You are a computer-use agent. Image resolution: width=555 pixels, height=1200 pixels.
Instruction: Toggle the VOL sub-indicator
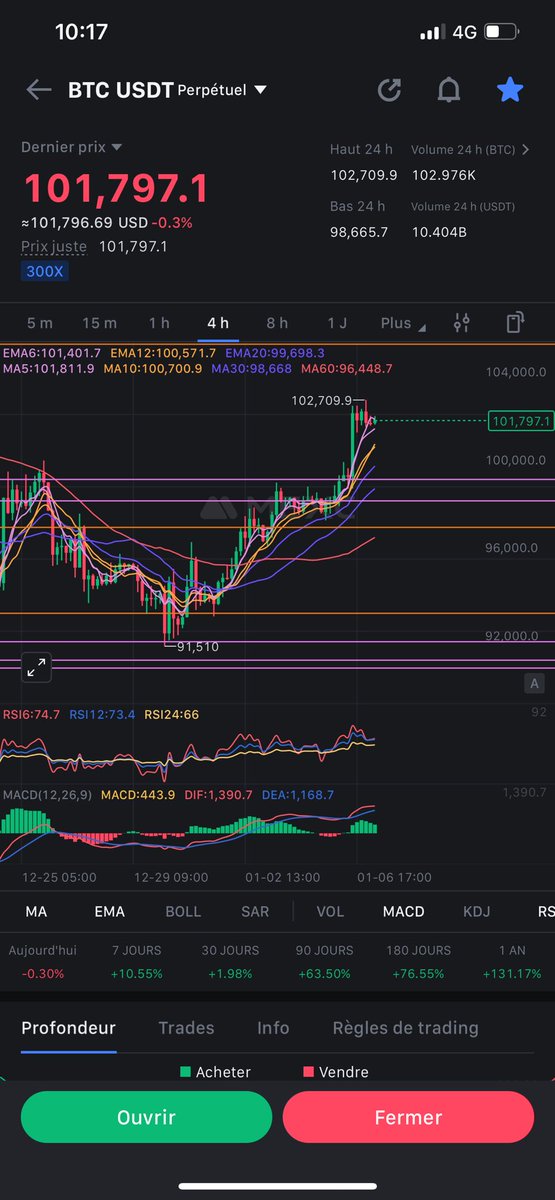330,911
